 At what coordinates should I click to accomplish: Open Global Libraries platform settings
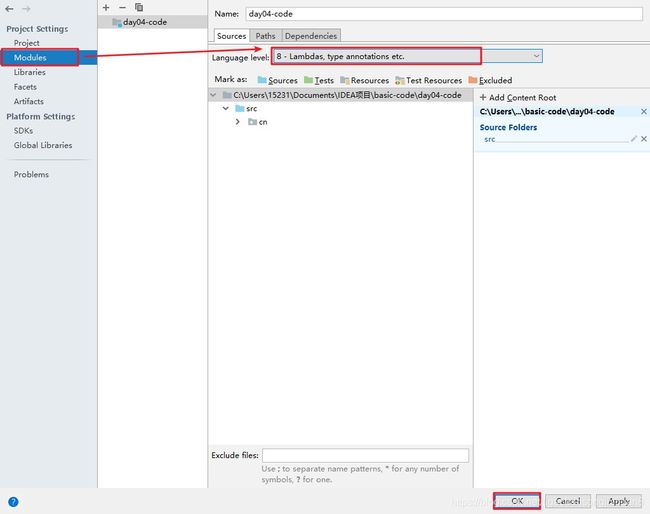[x=43, y=145]
